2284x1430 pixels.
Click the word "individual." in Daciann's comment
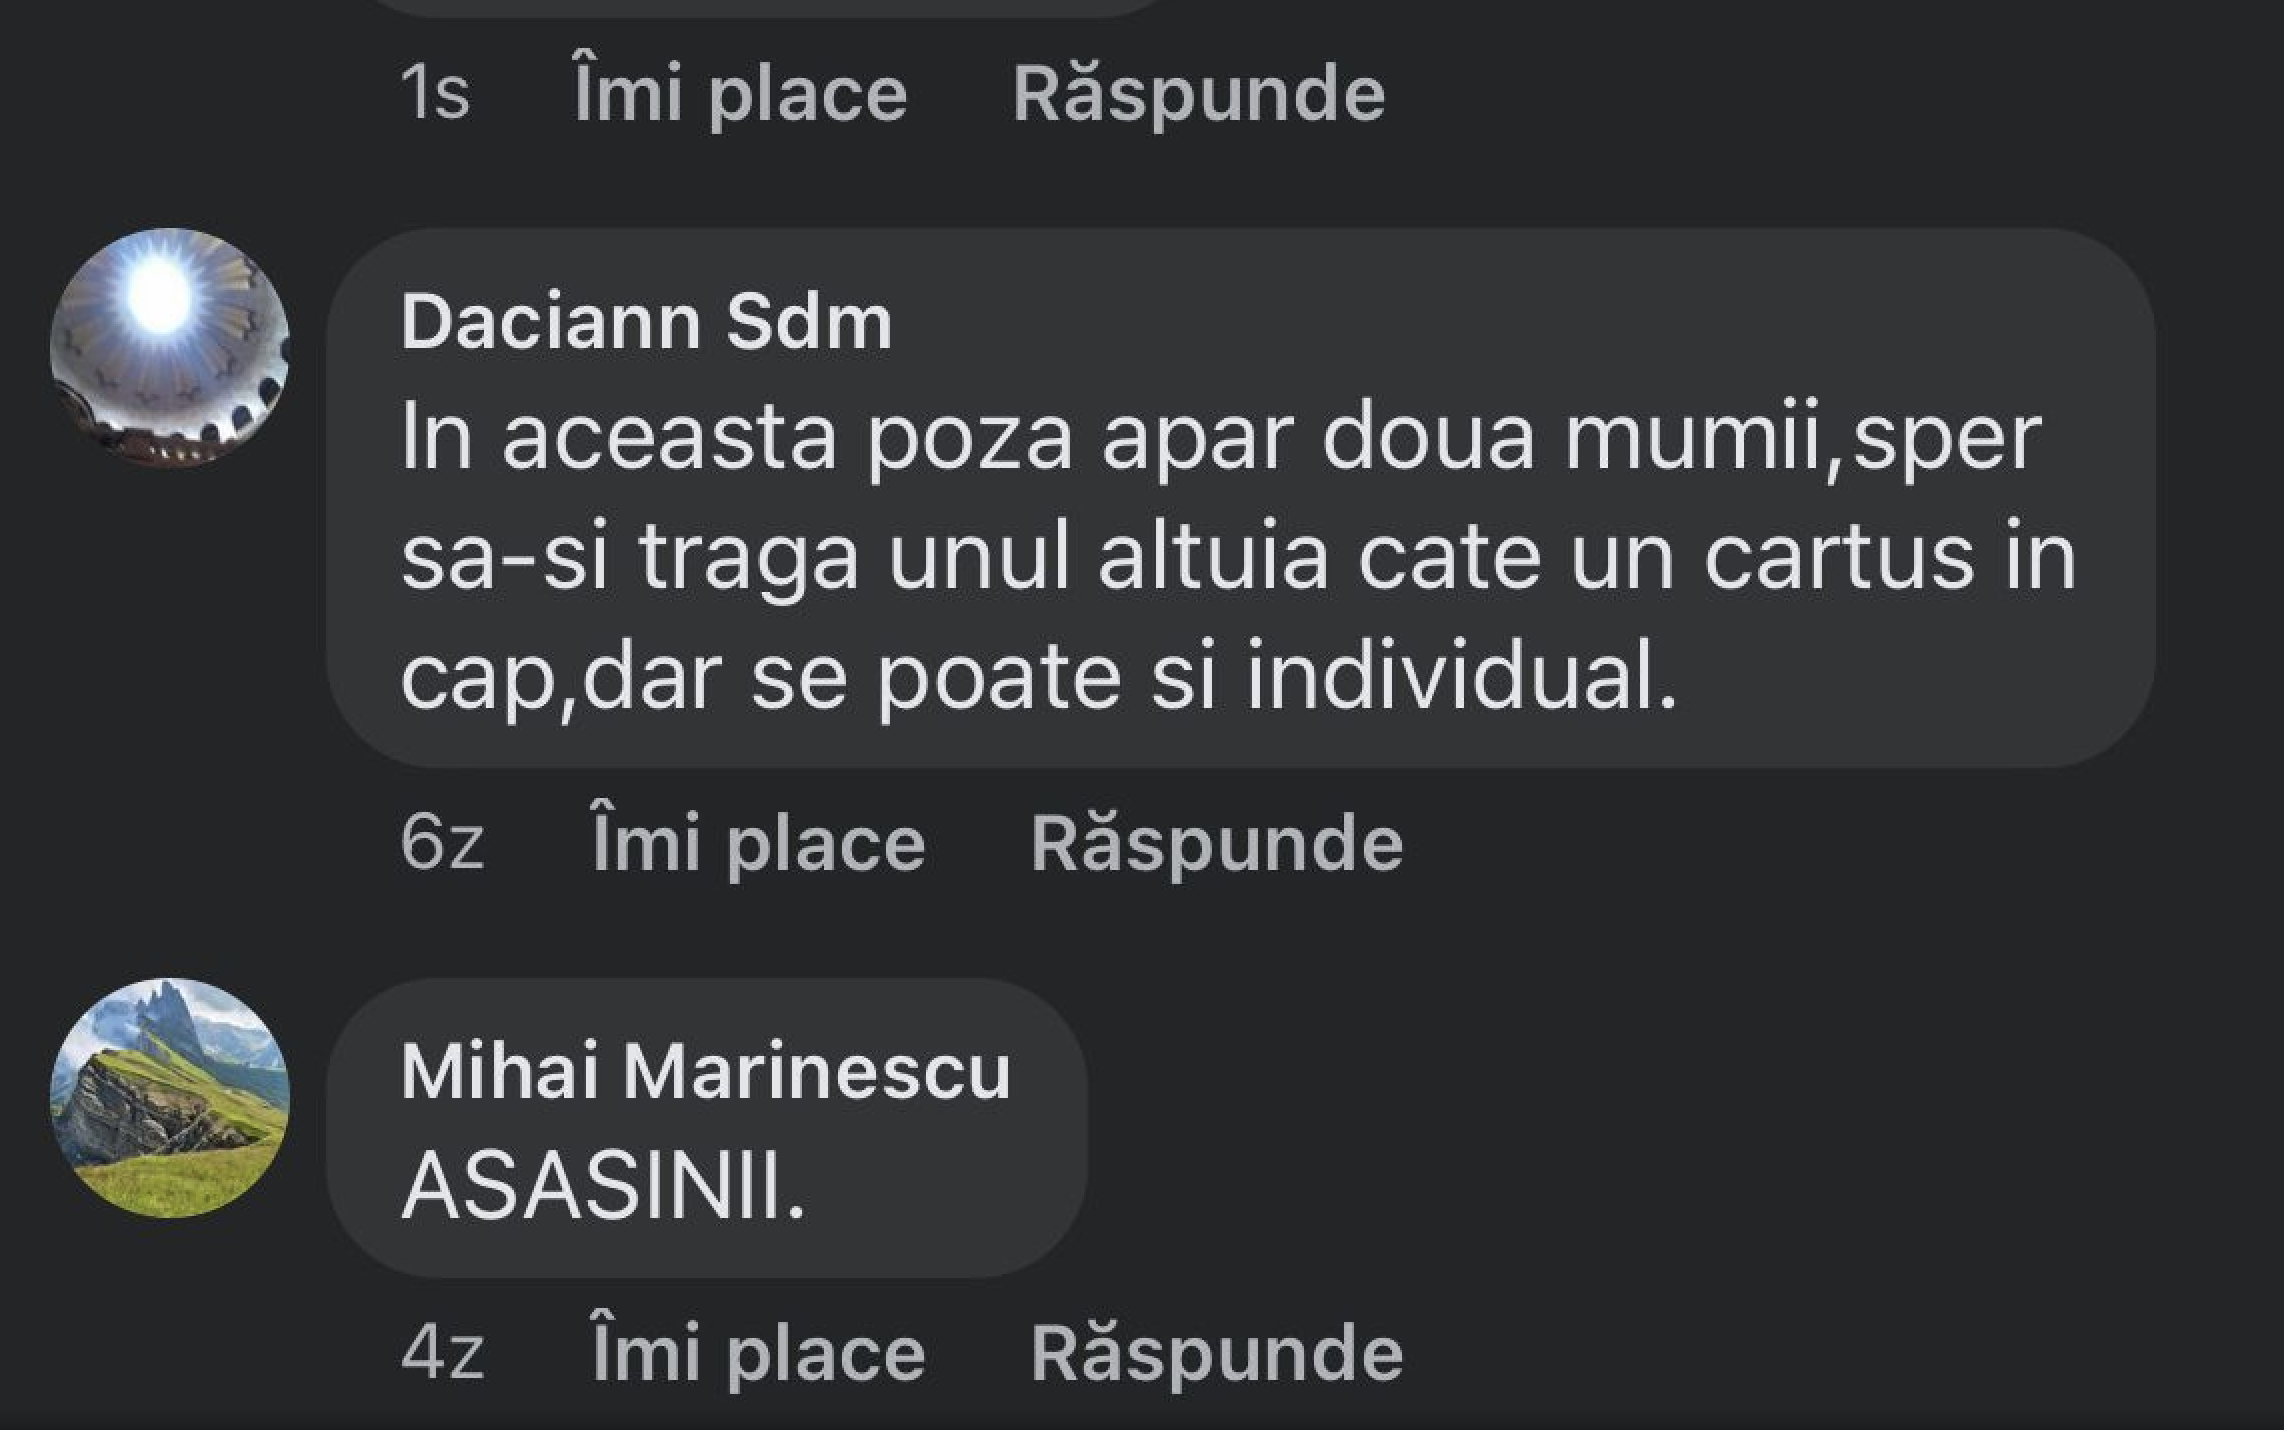click(1461, 677)
